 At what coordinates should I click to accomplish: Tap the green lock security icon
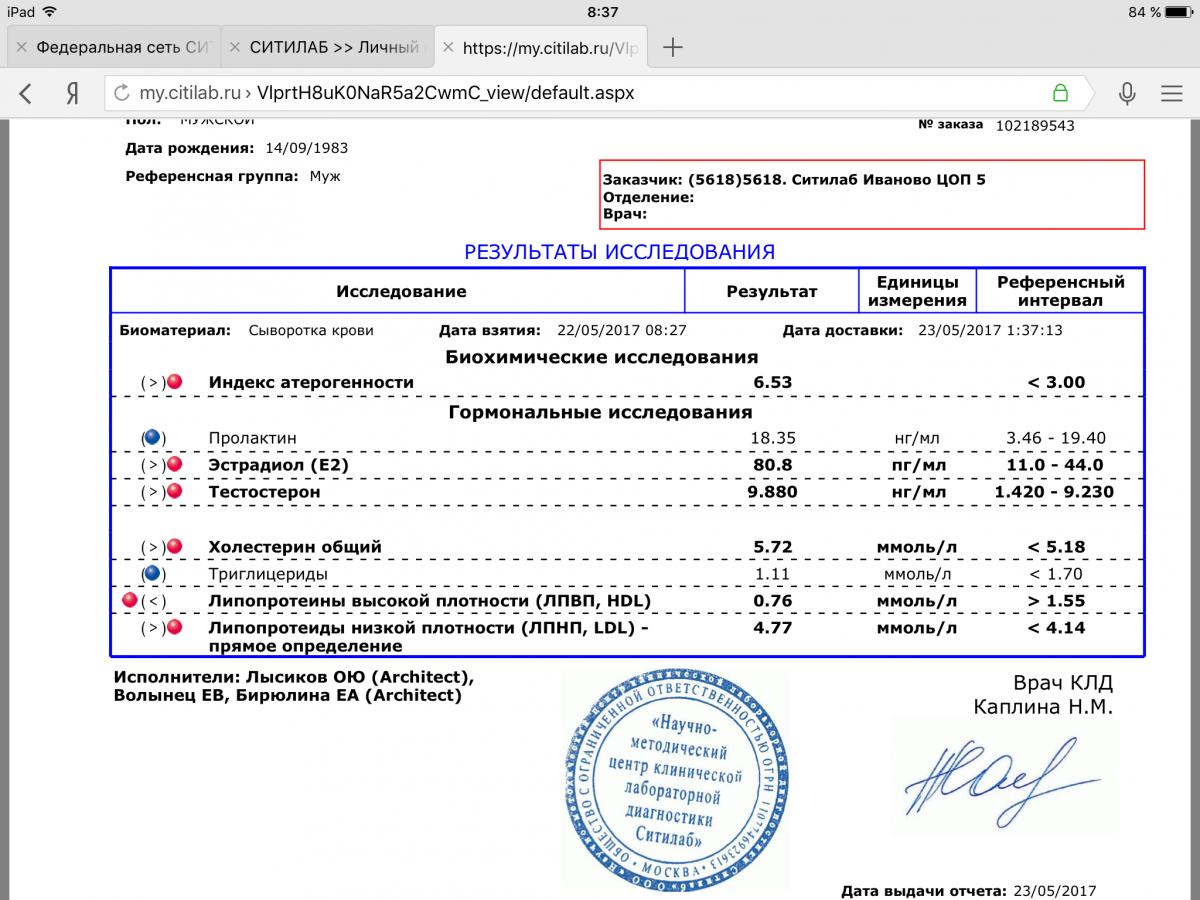pos(1060,94)
